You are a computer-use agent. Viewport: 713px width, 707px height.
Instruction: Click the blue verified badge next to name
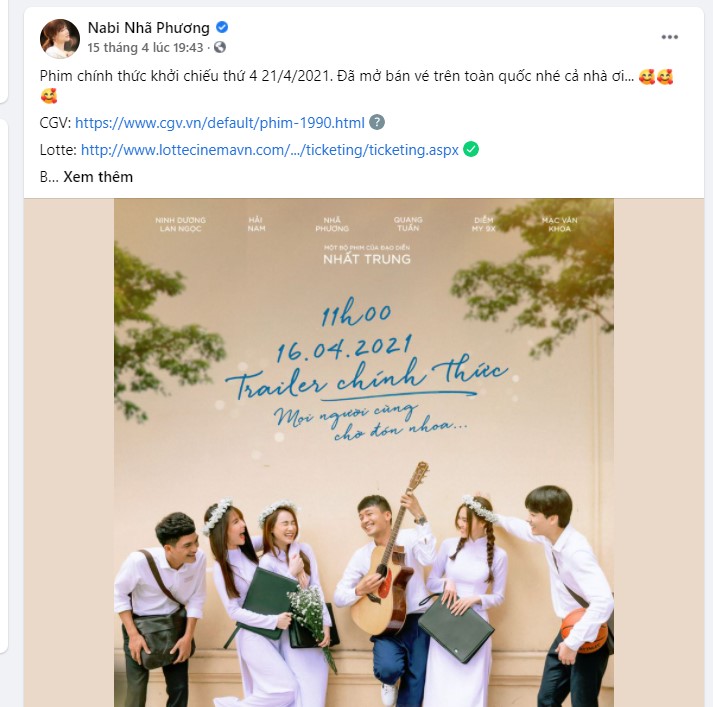click(x=222, y=27)
